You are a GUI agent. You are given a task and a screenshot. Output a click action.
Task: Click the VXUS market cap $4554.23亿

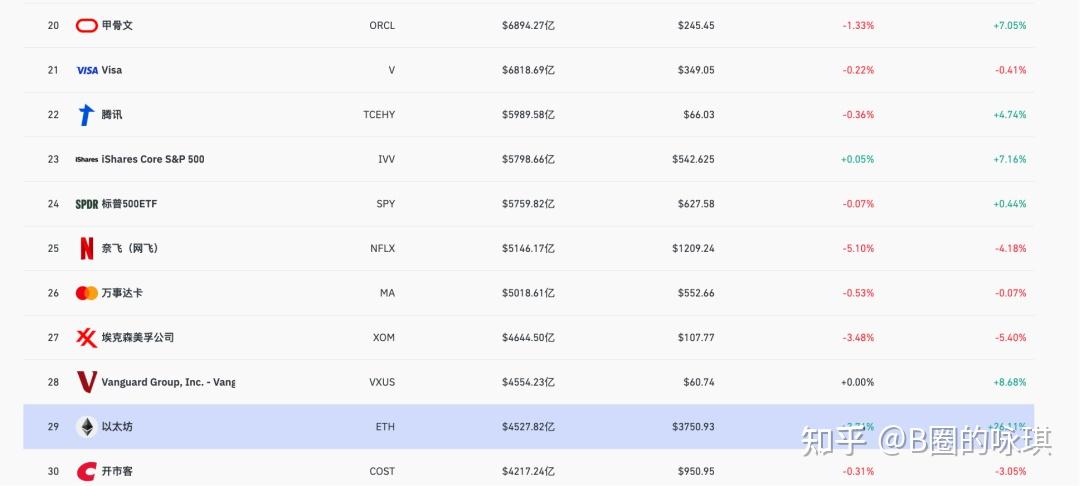[528, 382]
